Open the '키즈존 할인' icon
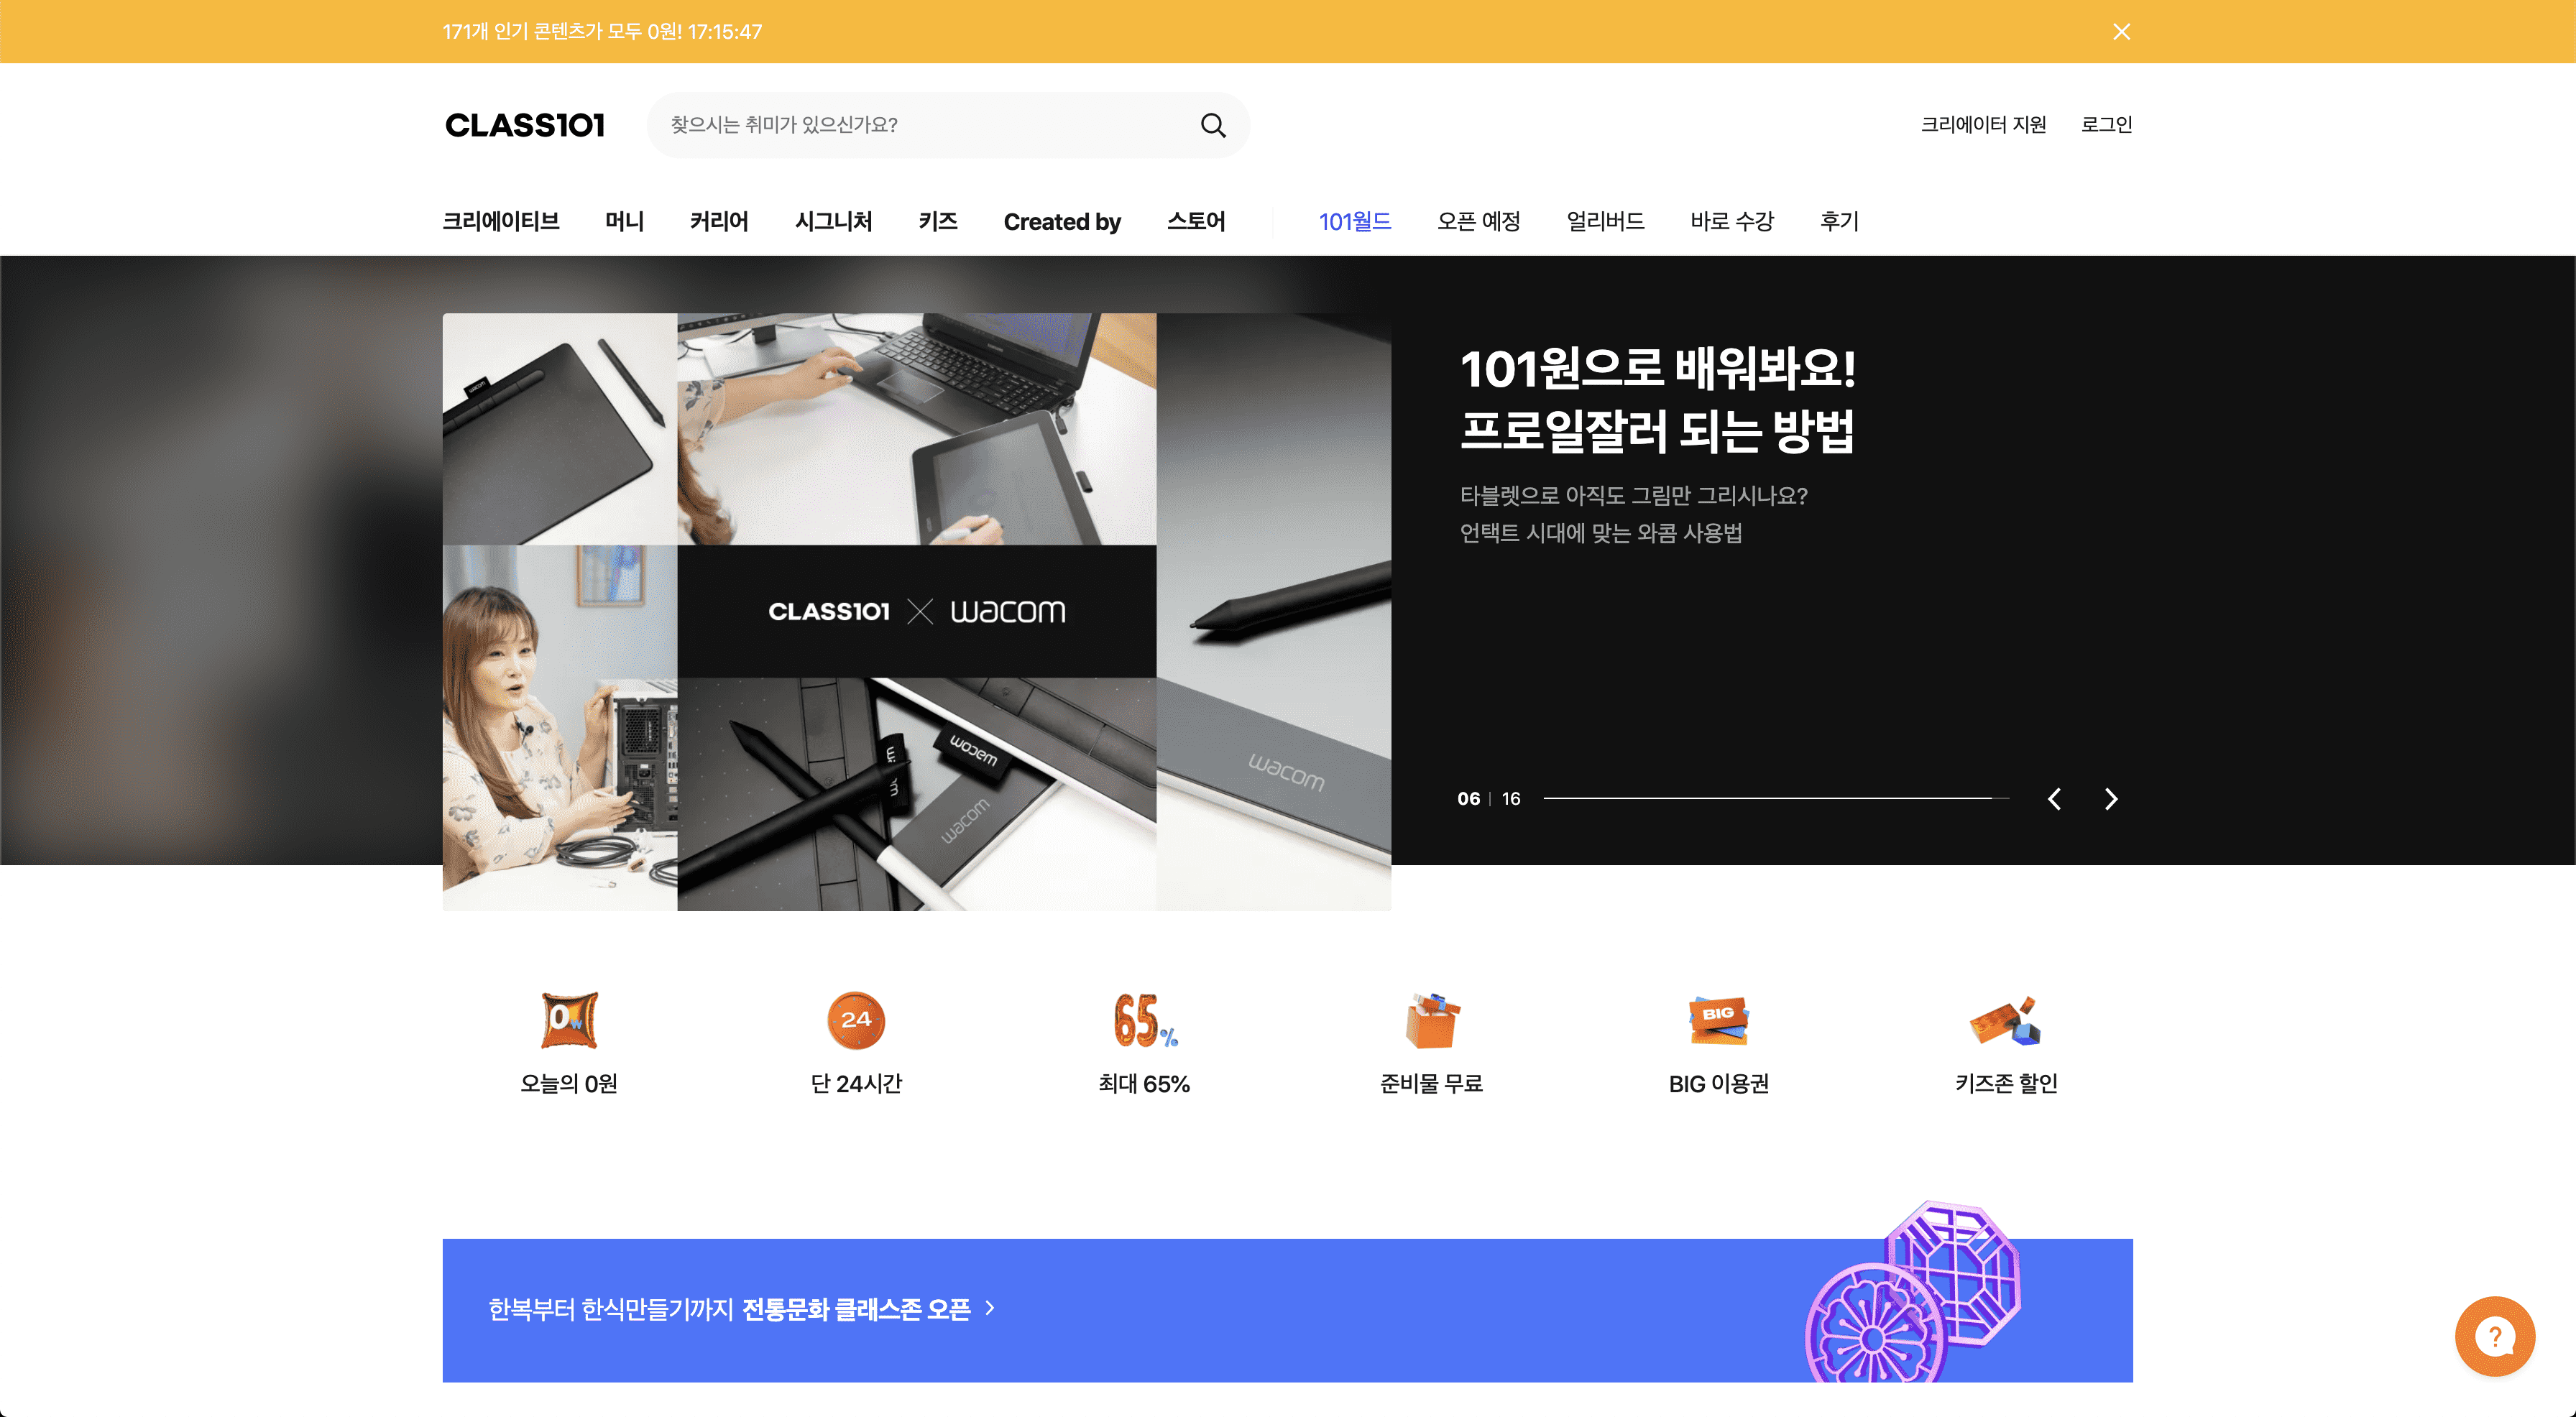The width and height of the screenshot is (2576, 1417). pyautogui.click(x=2005, y=1020)
